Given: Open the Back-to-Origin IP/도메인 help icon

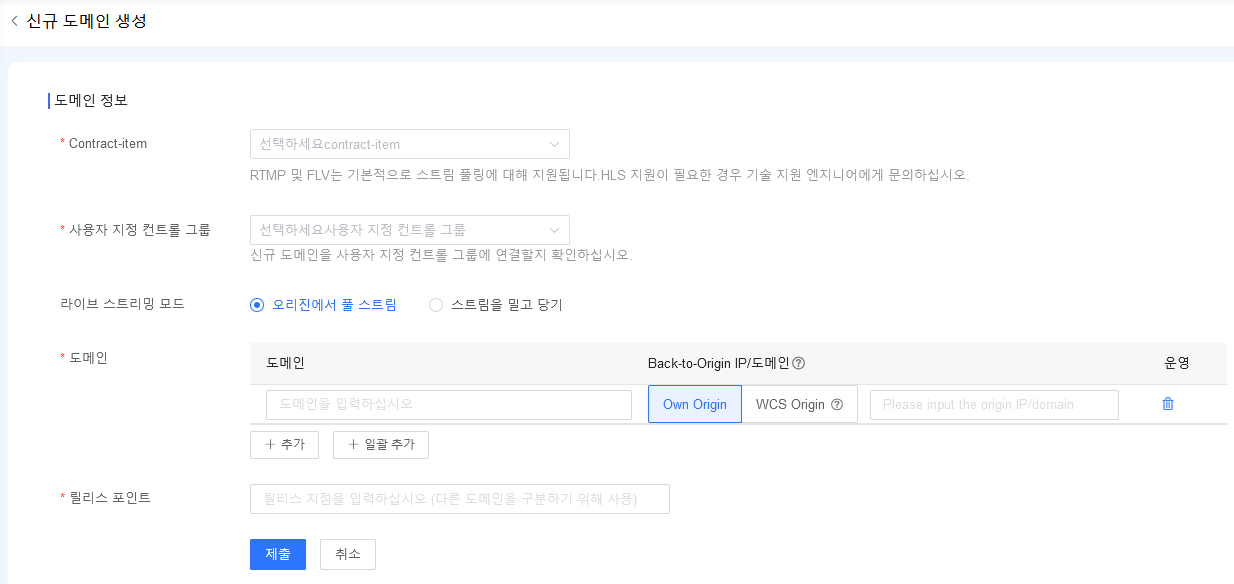Looking at the screenshot, I should coord(798,363).
